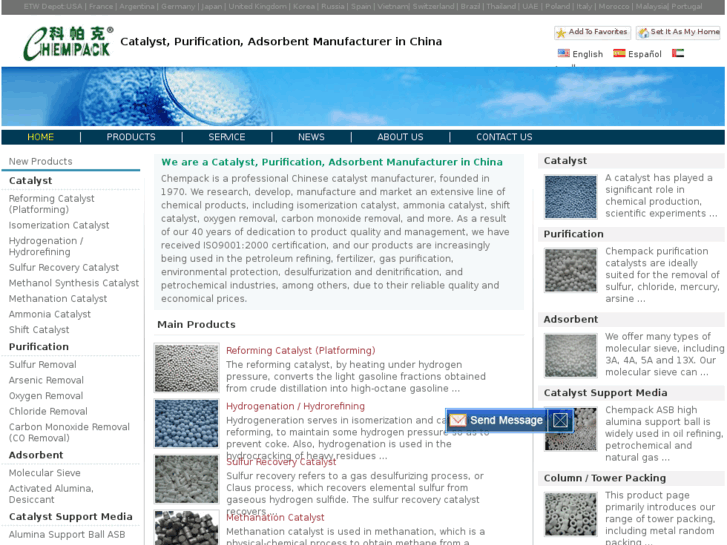This screenshot has height=545, width=727.
Task: Open the Methanation Catalyst product image
Action: [186, 528]
